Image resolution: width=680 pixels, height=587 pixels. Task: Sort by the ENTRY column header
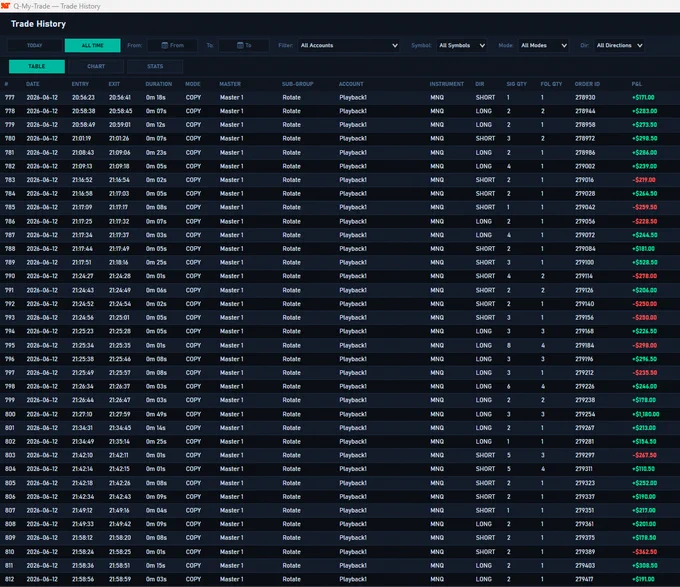click(x=80, y=84)
